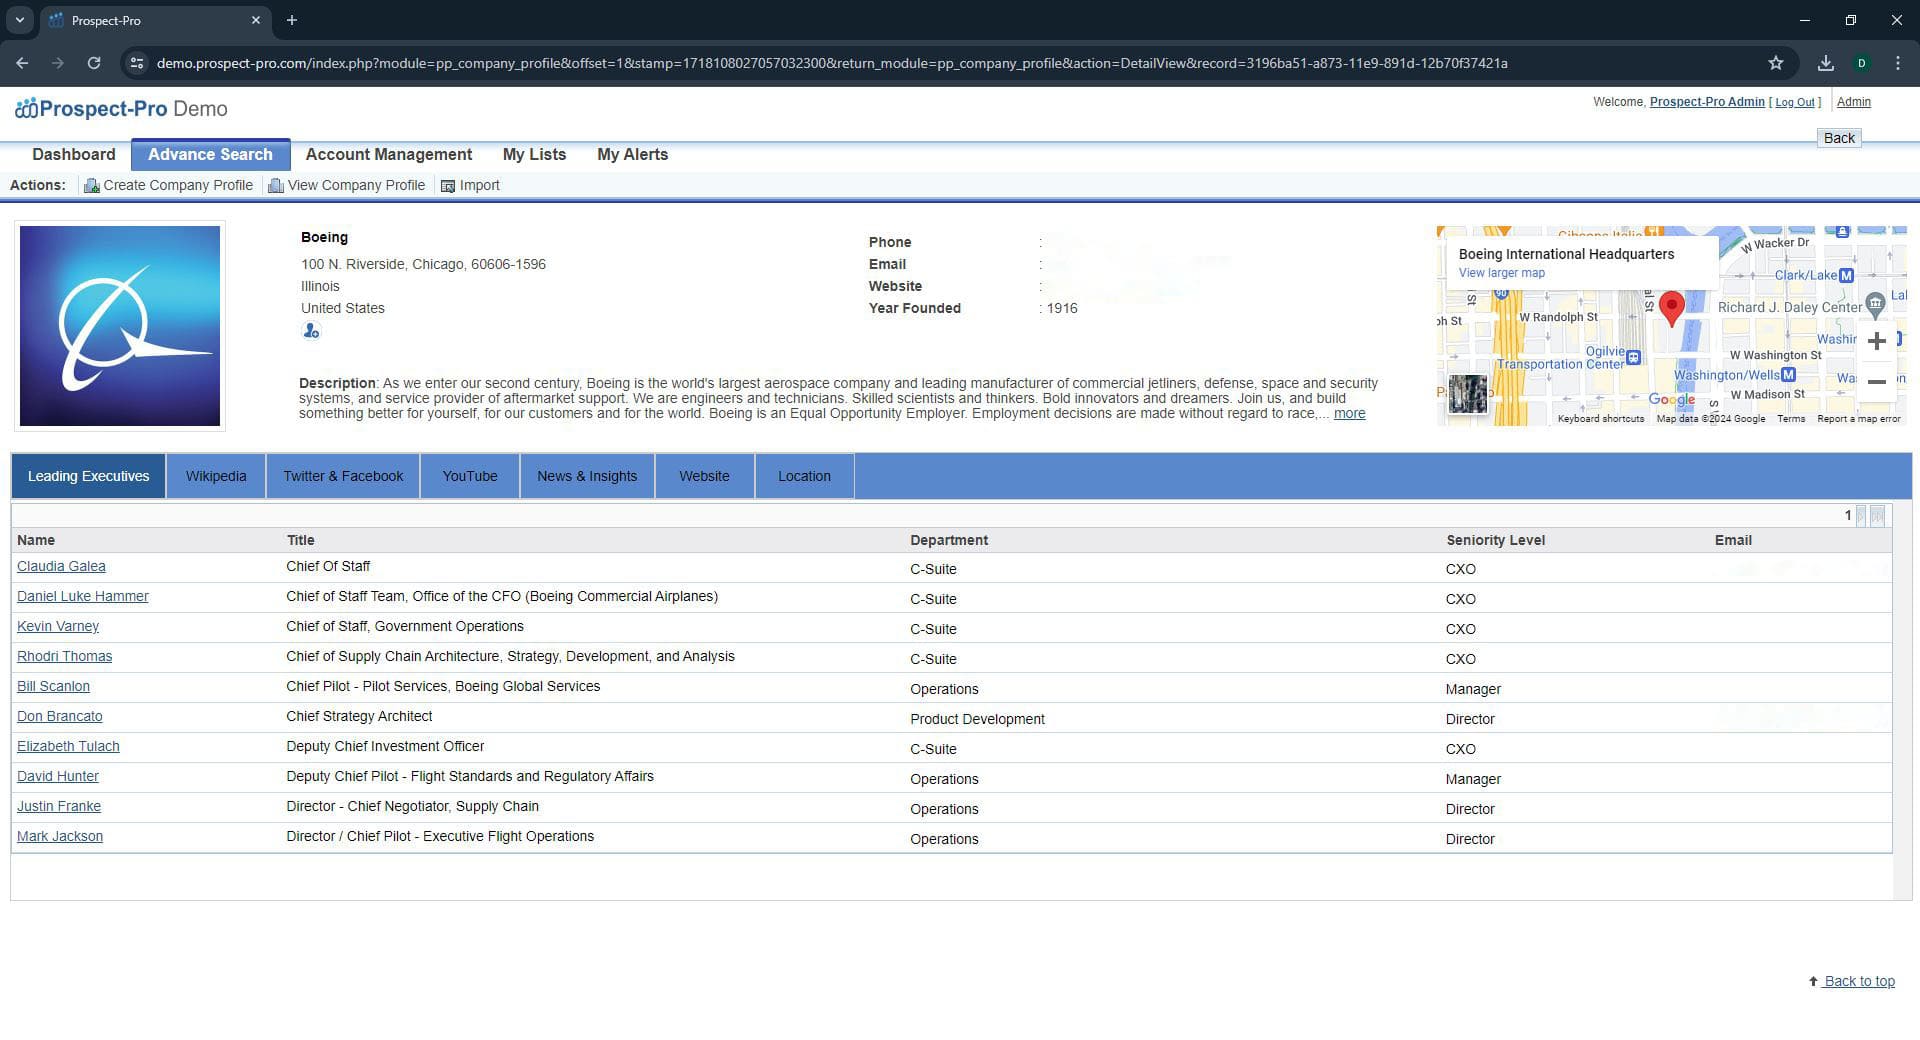Click the Department column header

[949, 540]
